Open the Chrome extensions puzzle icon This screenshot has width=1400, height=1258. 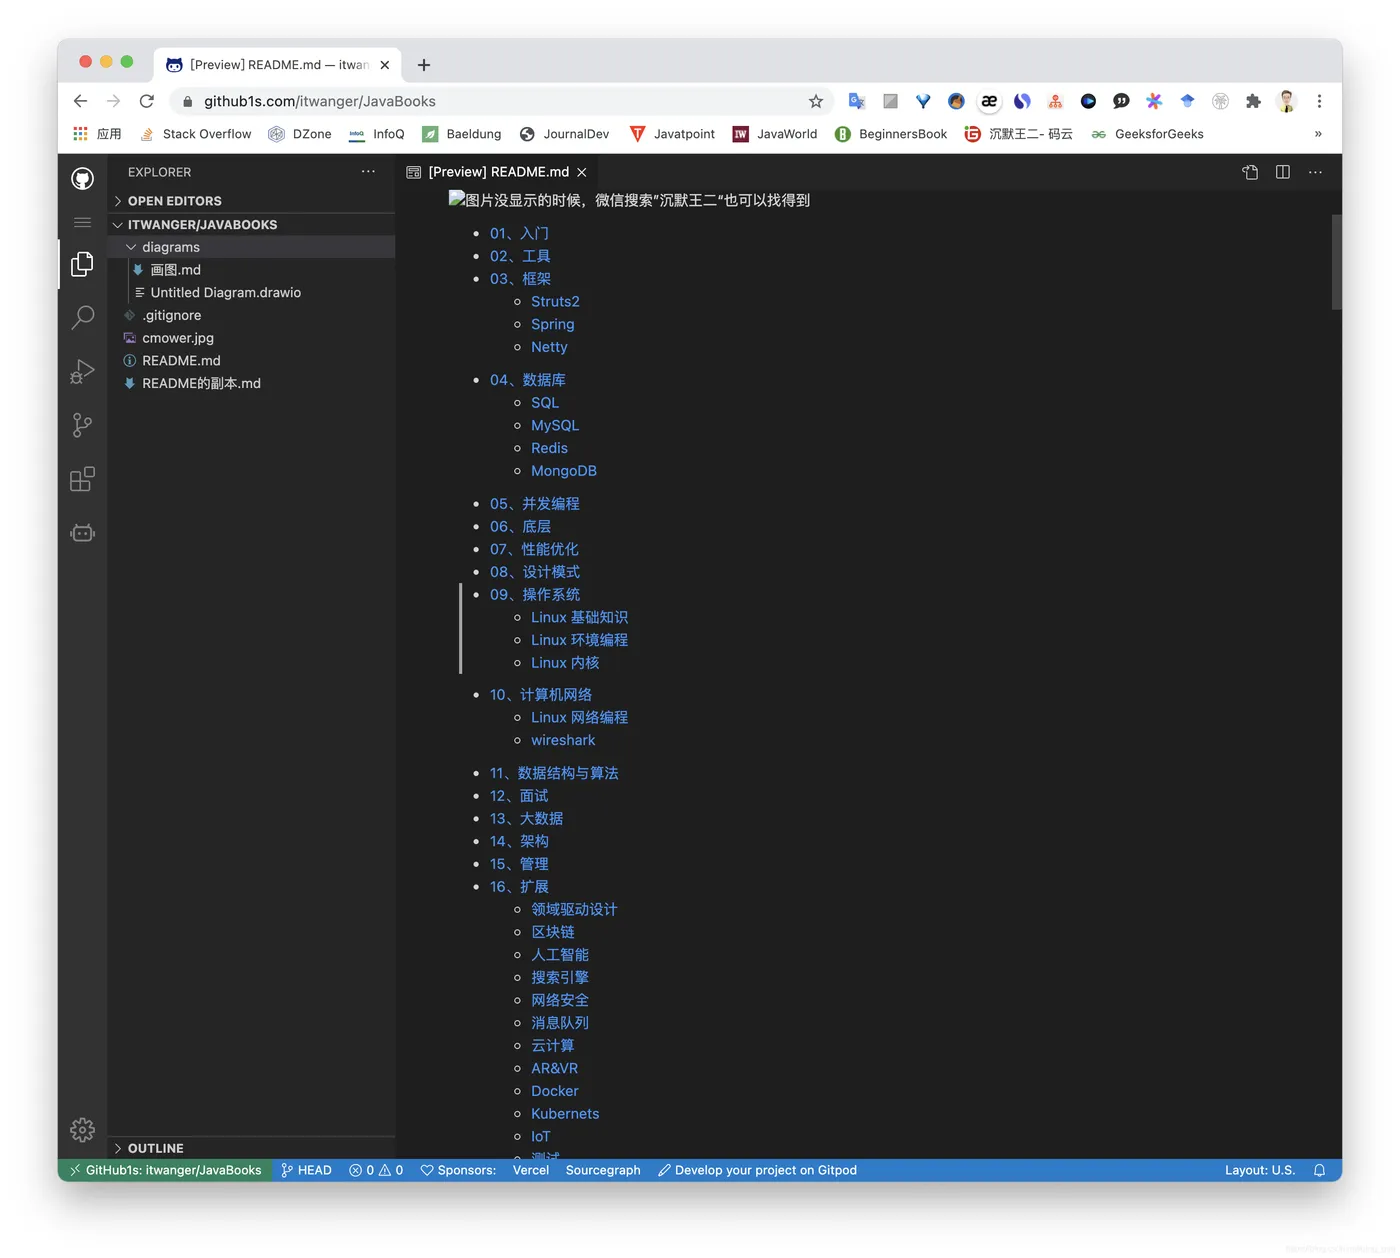coord(1253,101)
